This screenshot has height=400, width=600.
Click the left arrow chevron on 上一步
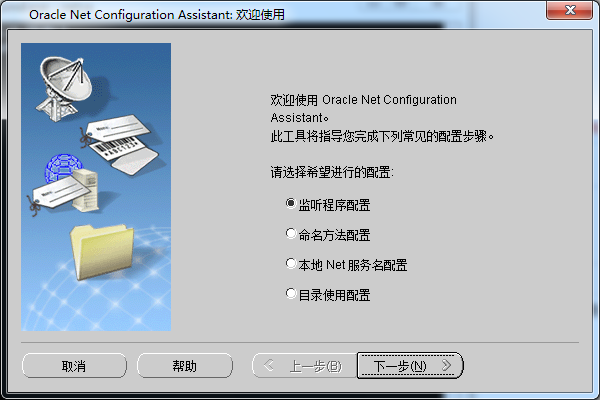[x=269, y=365]
